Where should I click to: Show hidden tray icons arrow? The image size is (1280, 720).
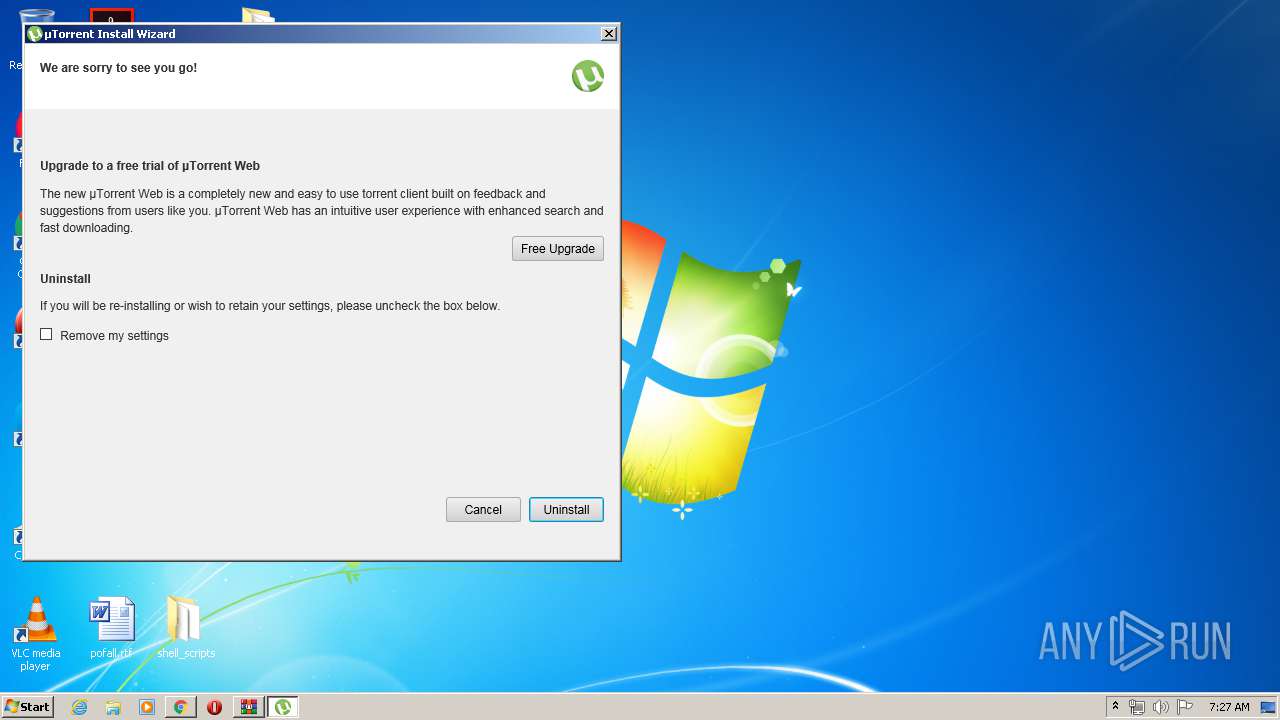tap(1115, 707)
